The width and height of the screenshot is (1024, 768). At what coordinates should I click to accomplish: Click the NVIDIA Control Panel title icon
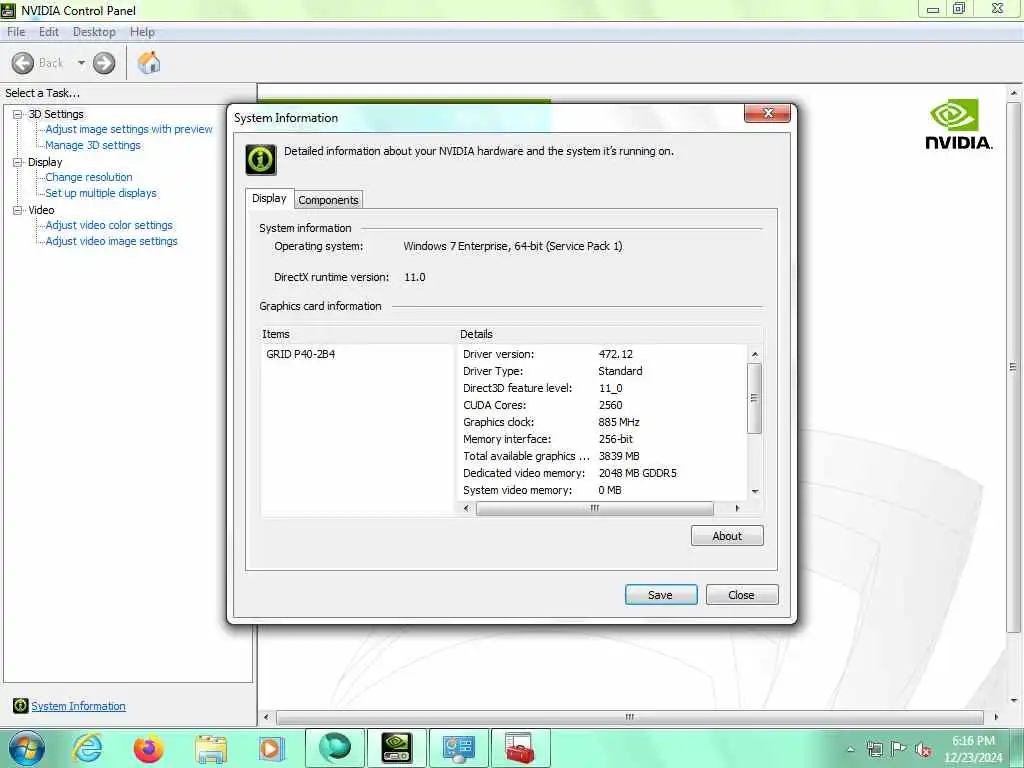8,10
